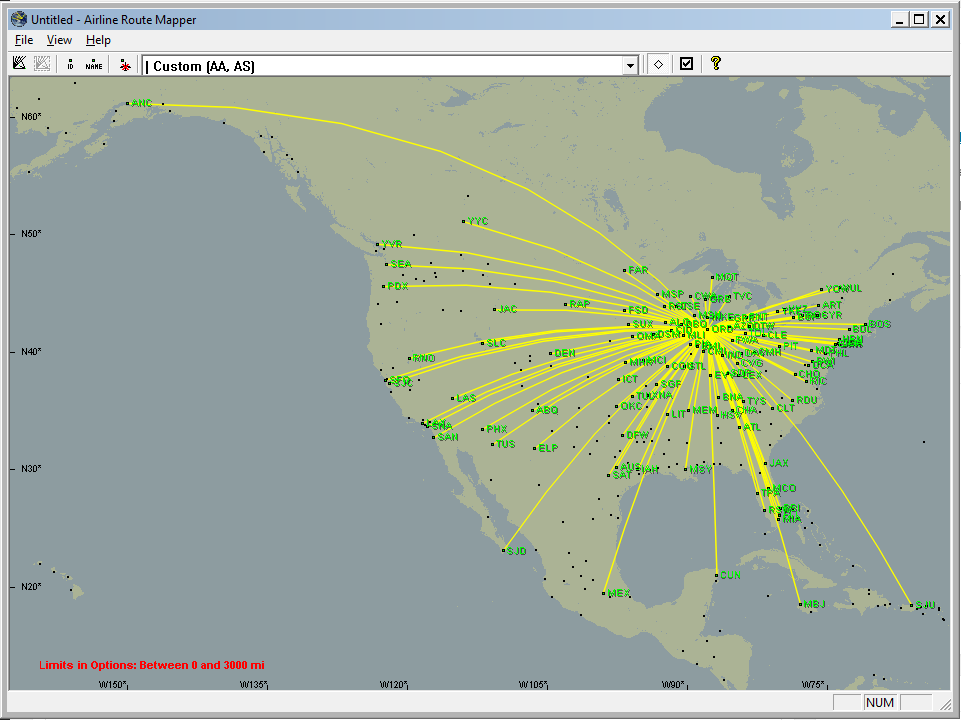Select the YVR airport label

[x=392, y=244]
